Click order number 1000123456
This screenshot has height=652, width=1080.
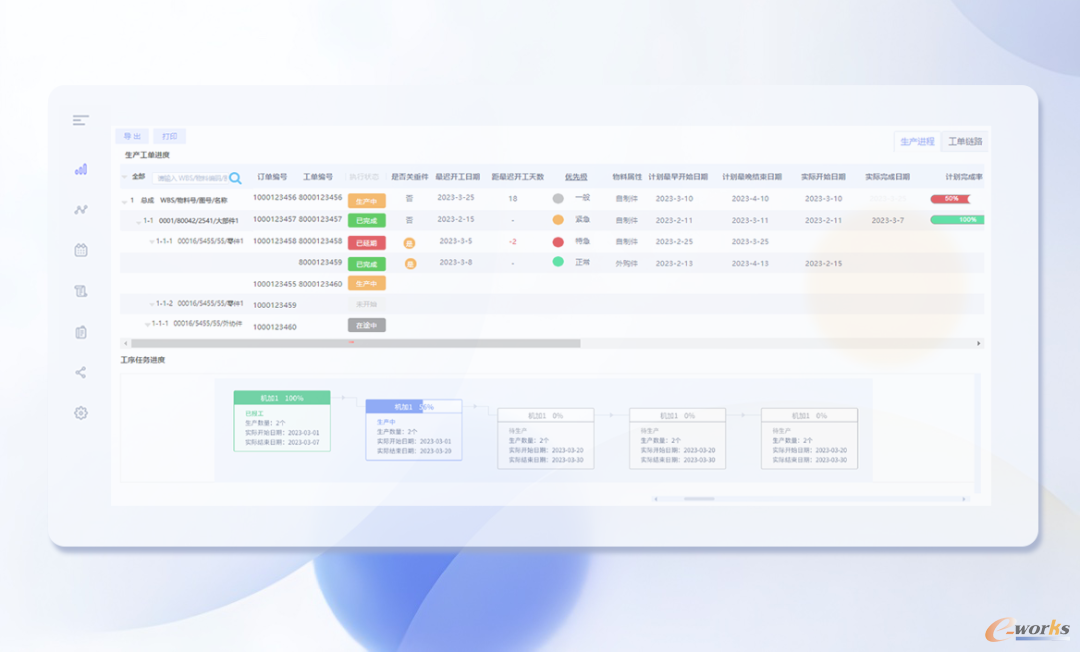[274, 198]
